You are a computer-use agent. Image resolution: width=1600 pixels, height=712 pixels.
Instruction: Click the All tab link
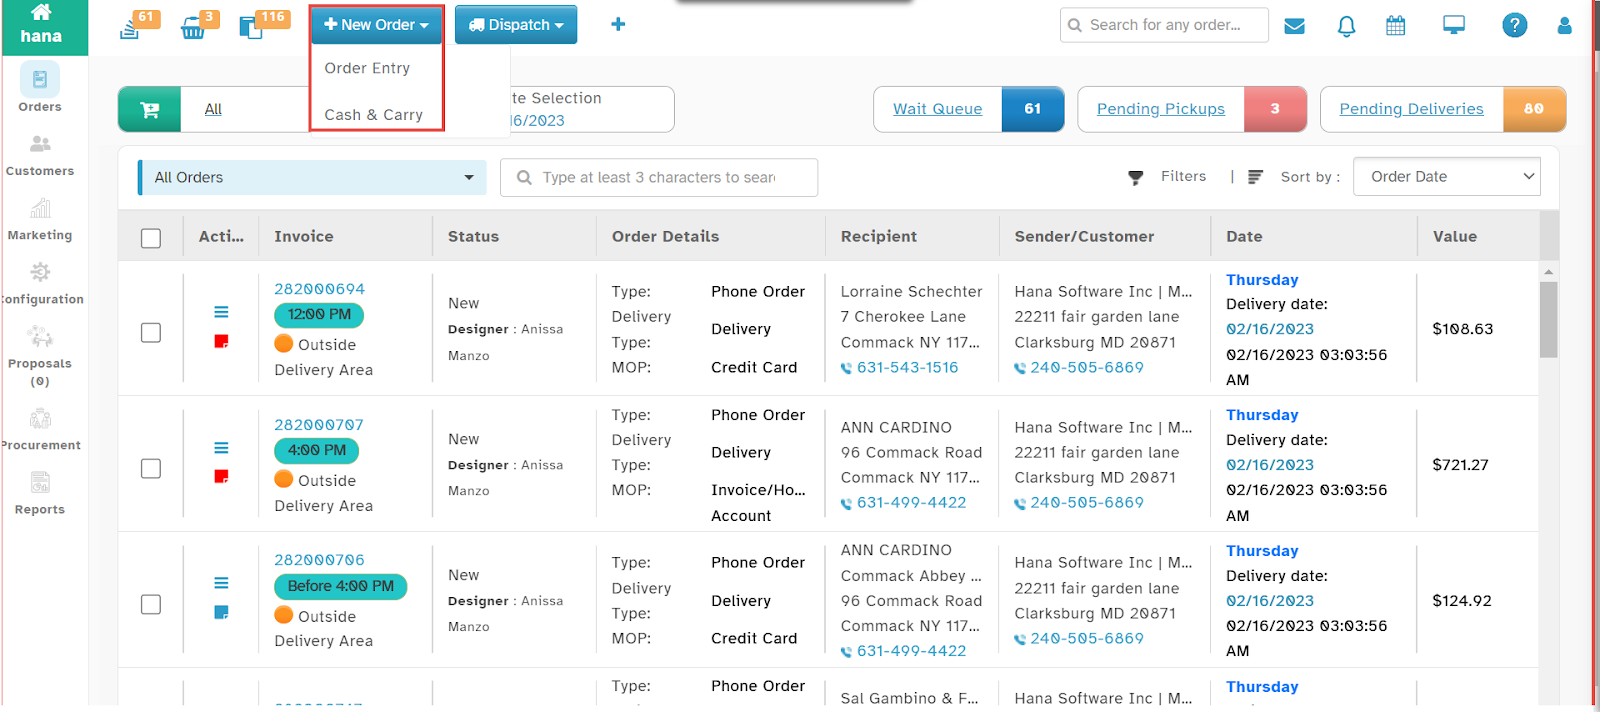click(213, 109)
